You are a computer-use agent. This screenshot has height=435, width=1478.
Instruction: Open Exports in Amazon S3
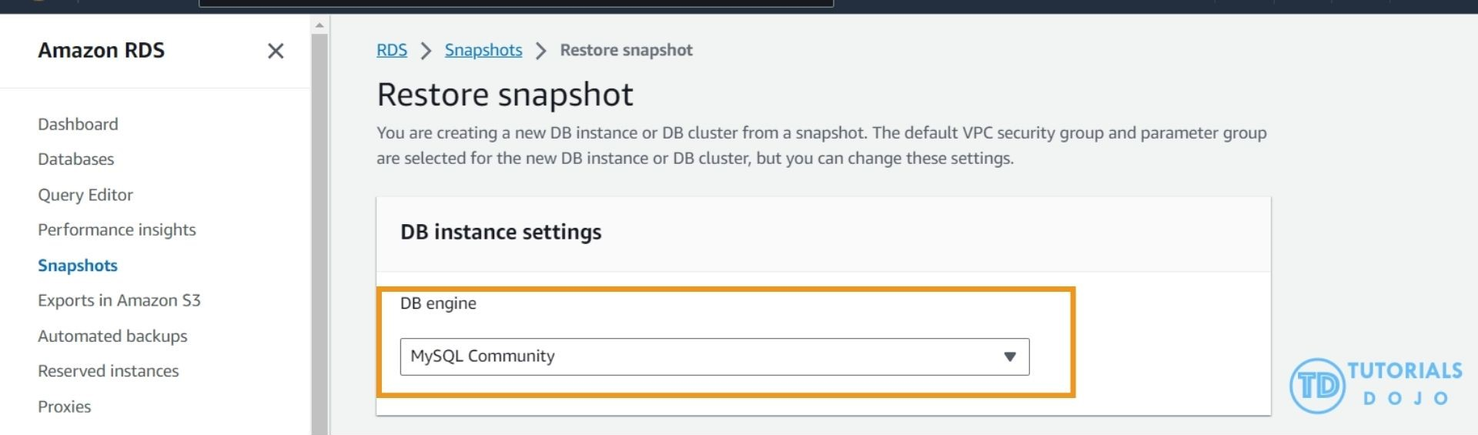(x=119, y=300)
